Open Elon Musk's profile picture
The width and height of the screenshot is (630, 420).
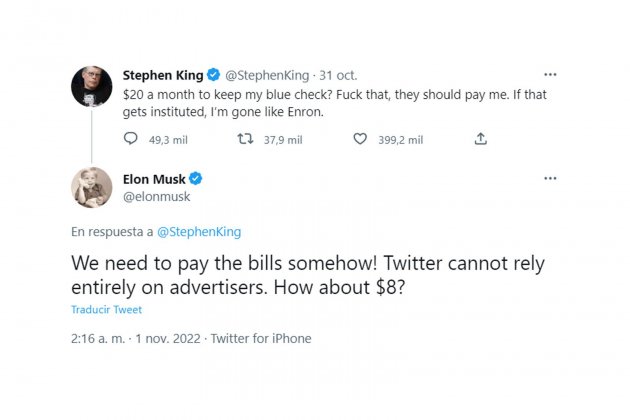(92, 187)
